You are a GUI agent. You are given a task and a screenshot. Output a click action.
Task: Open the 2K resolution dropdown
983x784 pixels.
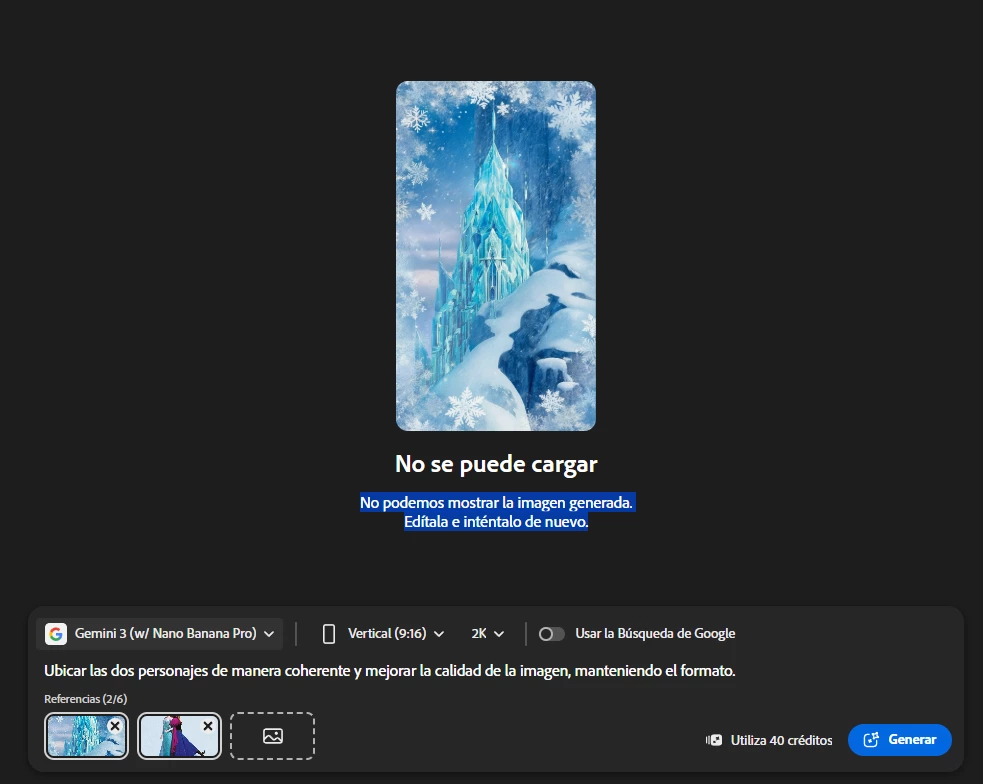click(488, 634)
